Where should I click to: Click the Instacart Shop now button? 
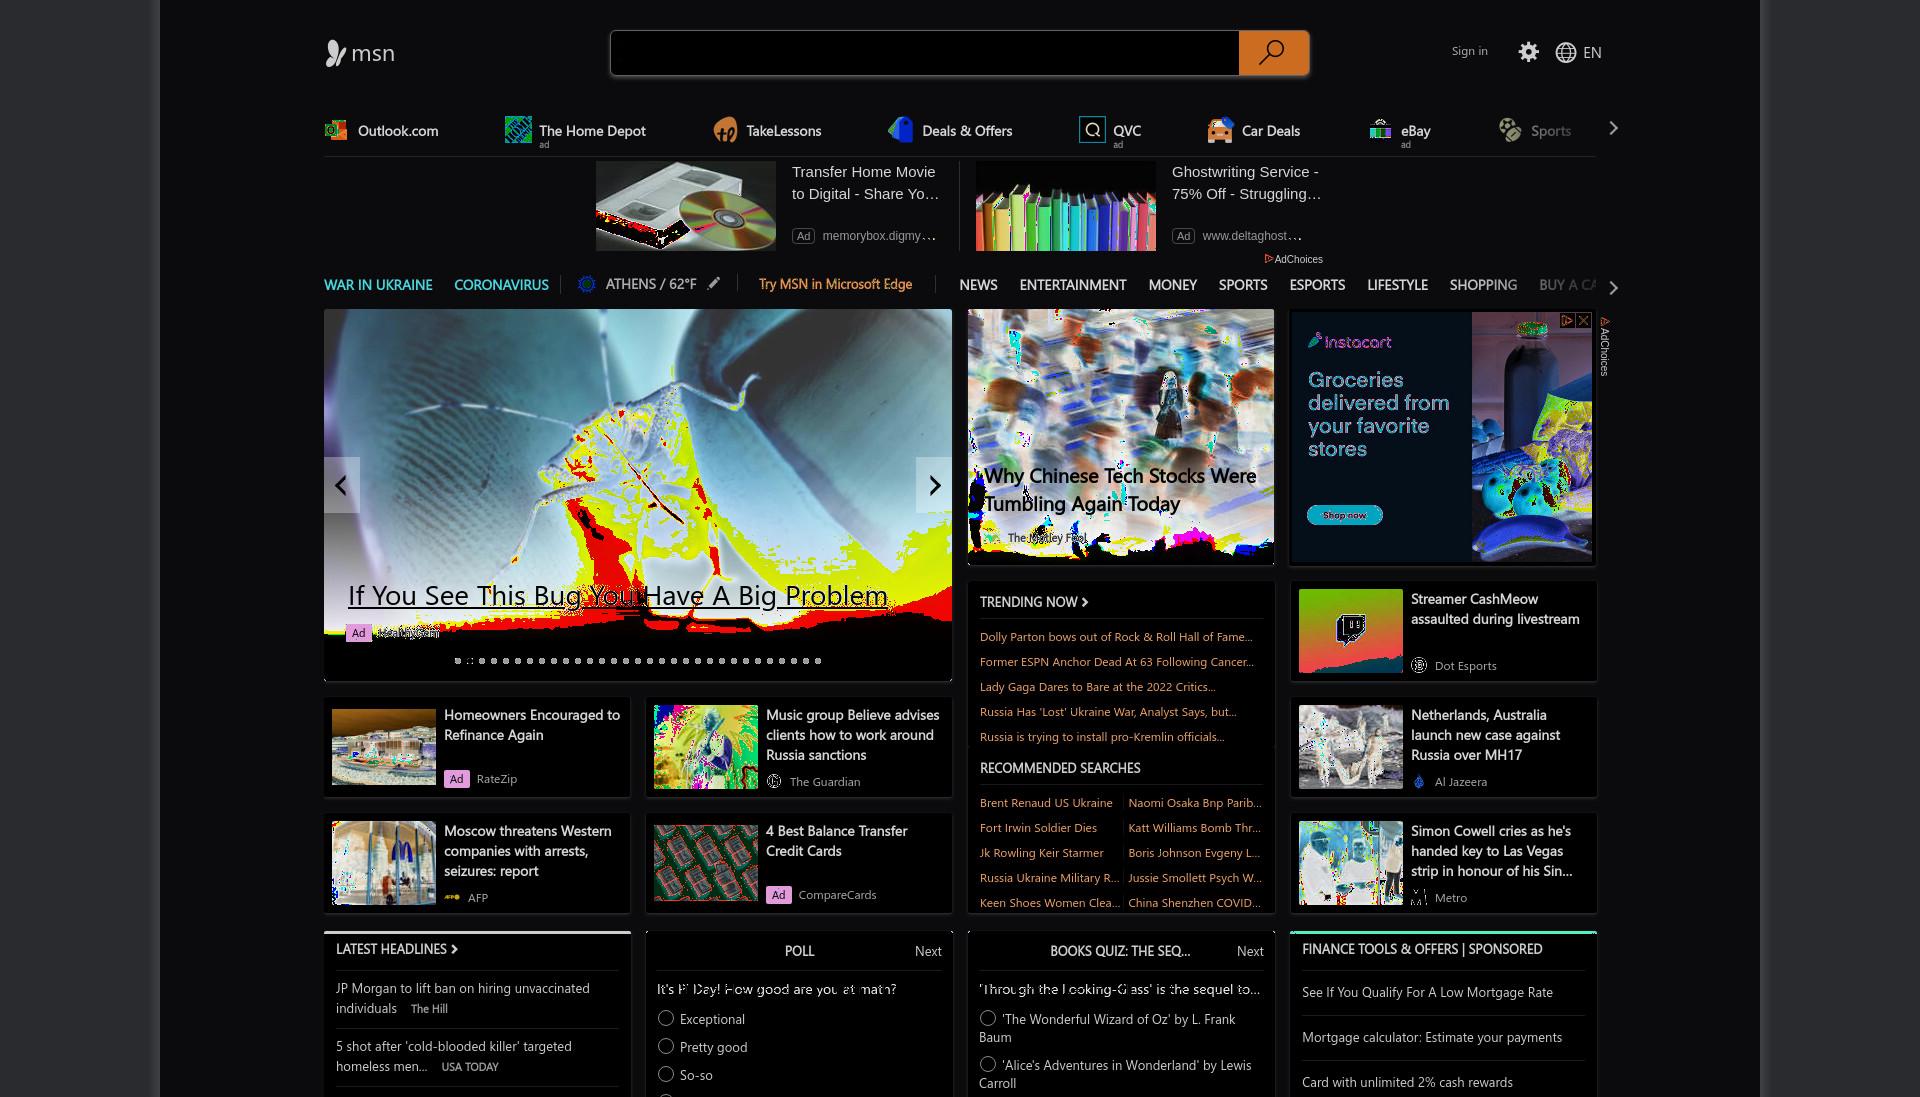1344,515
